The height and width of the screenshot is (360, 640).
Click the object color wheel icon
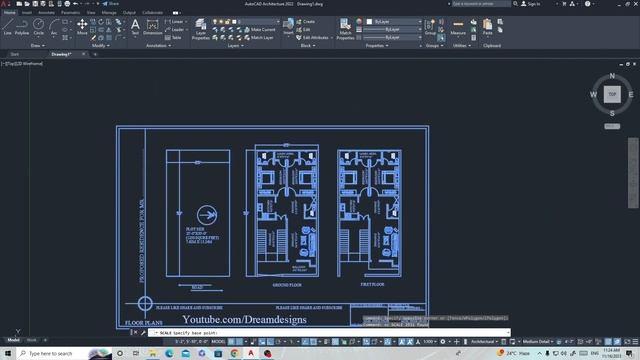[359, 21]
